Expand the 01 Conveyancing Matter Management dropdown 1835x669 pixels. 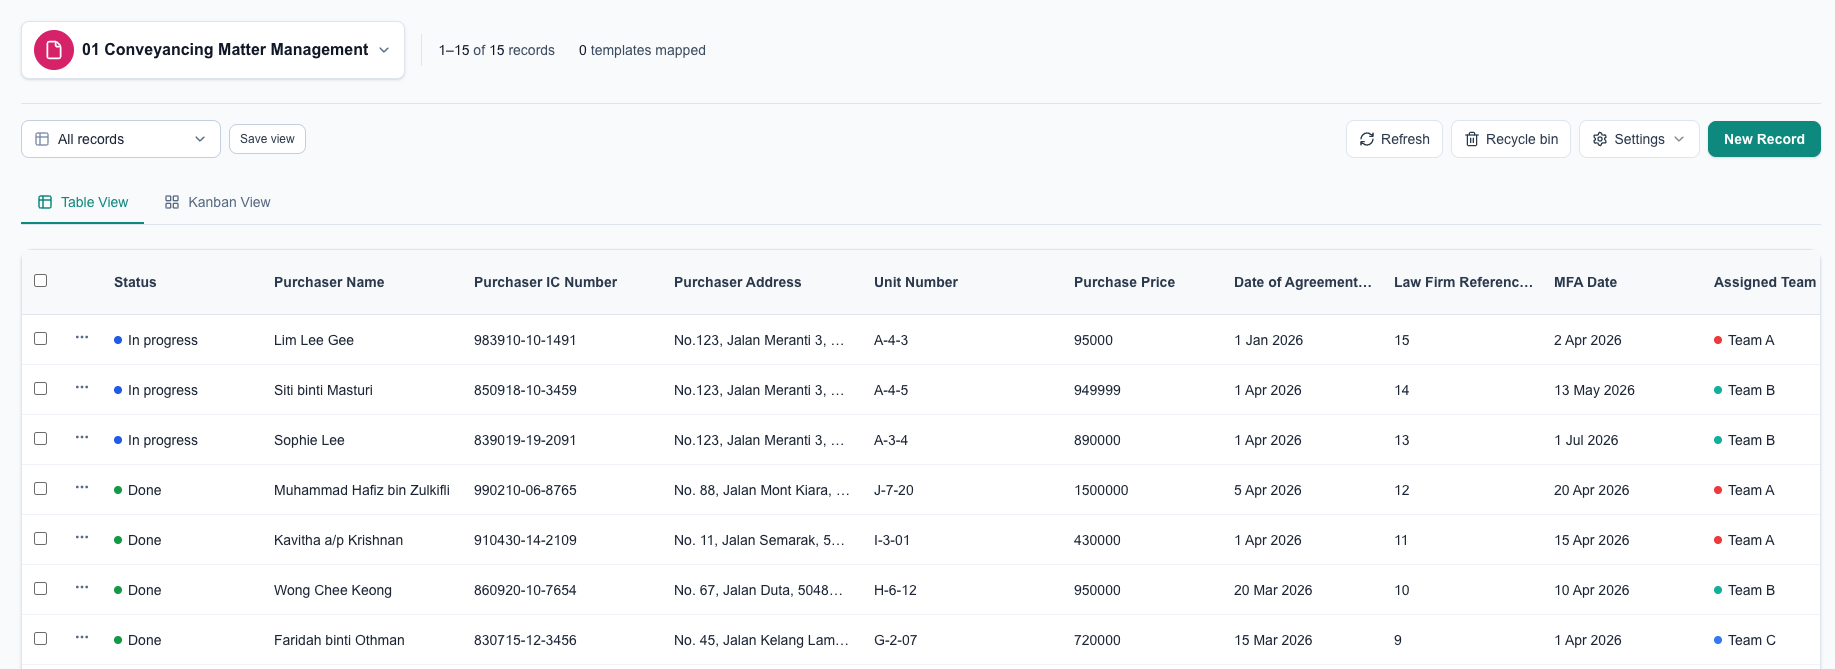coord(213,50)
